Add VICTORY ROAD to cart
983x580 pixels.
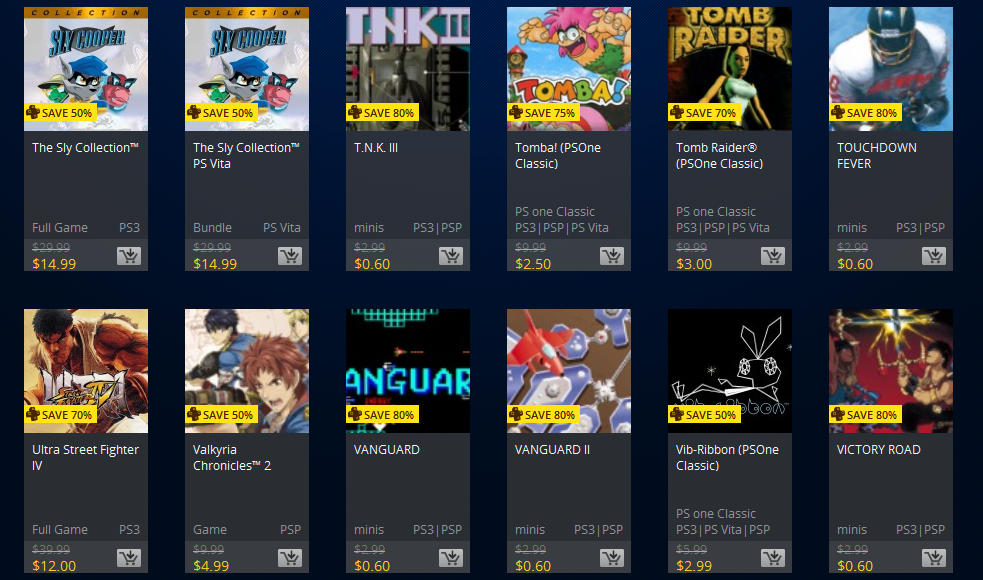click(933, 558)
